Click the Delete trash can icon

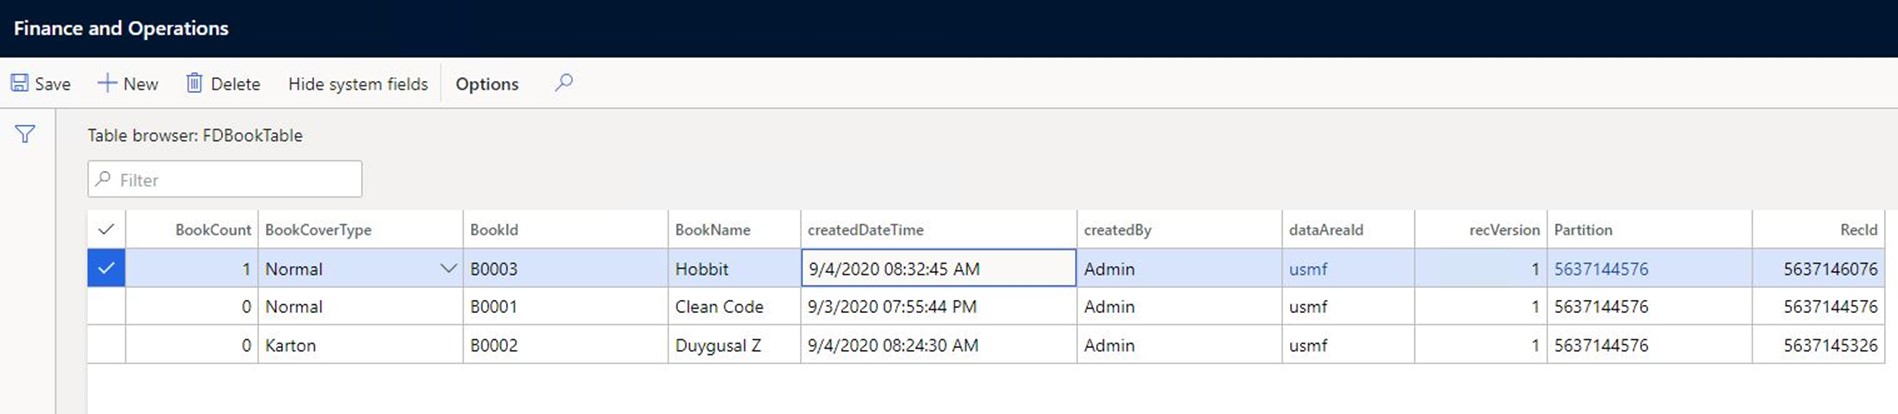click(x=194, y=83)
